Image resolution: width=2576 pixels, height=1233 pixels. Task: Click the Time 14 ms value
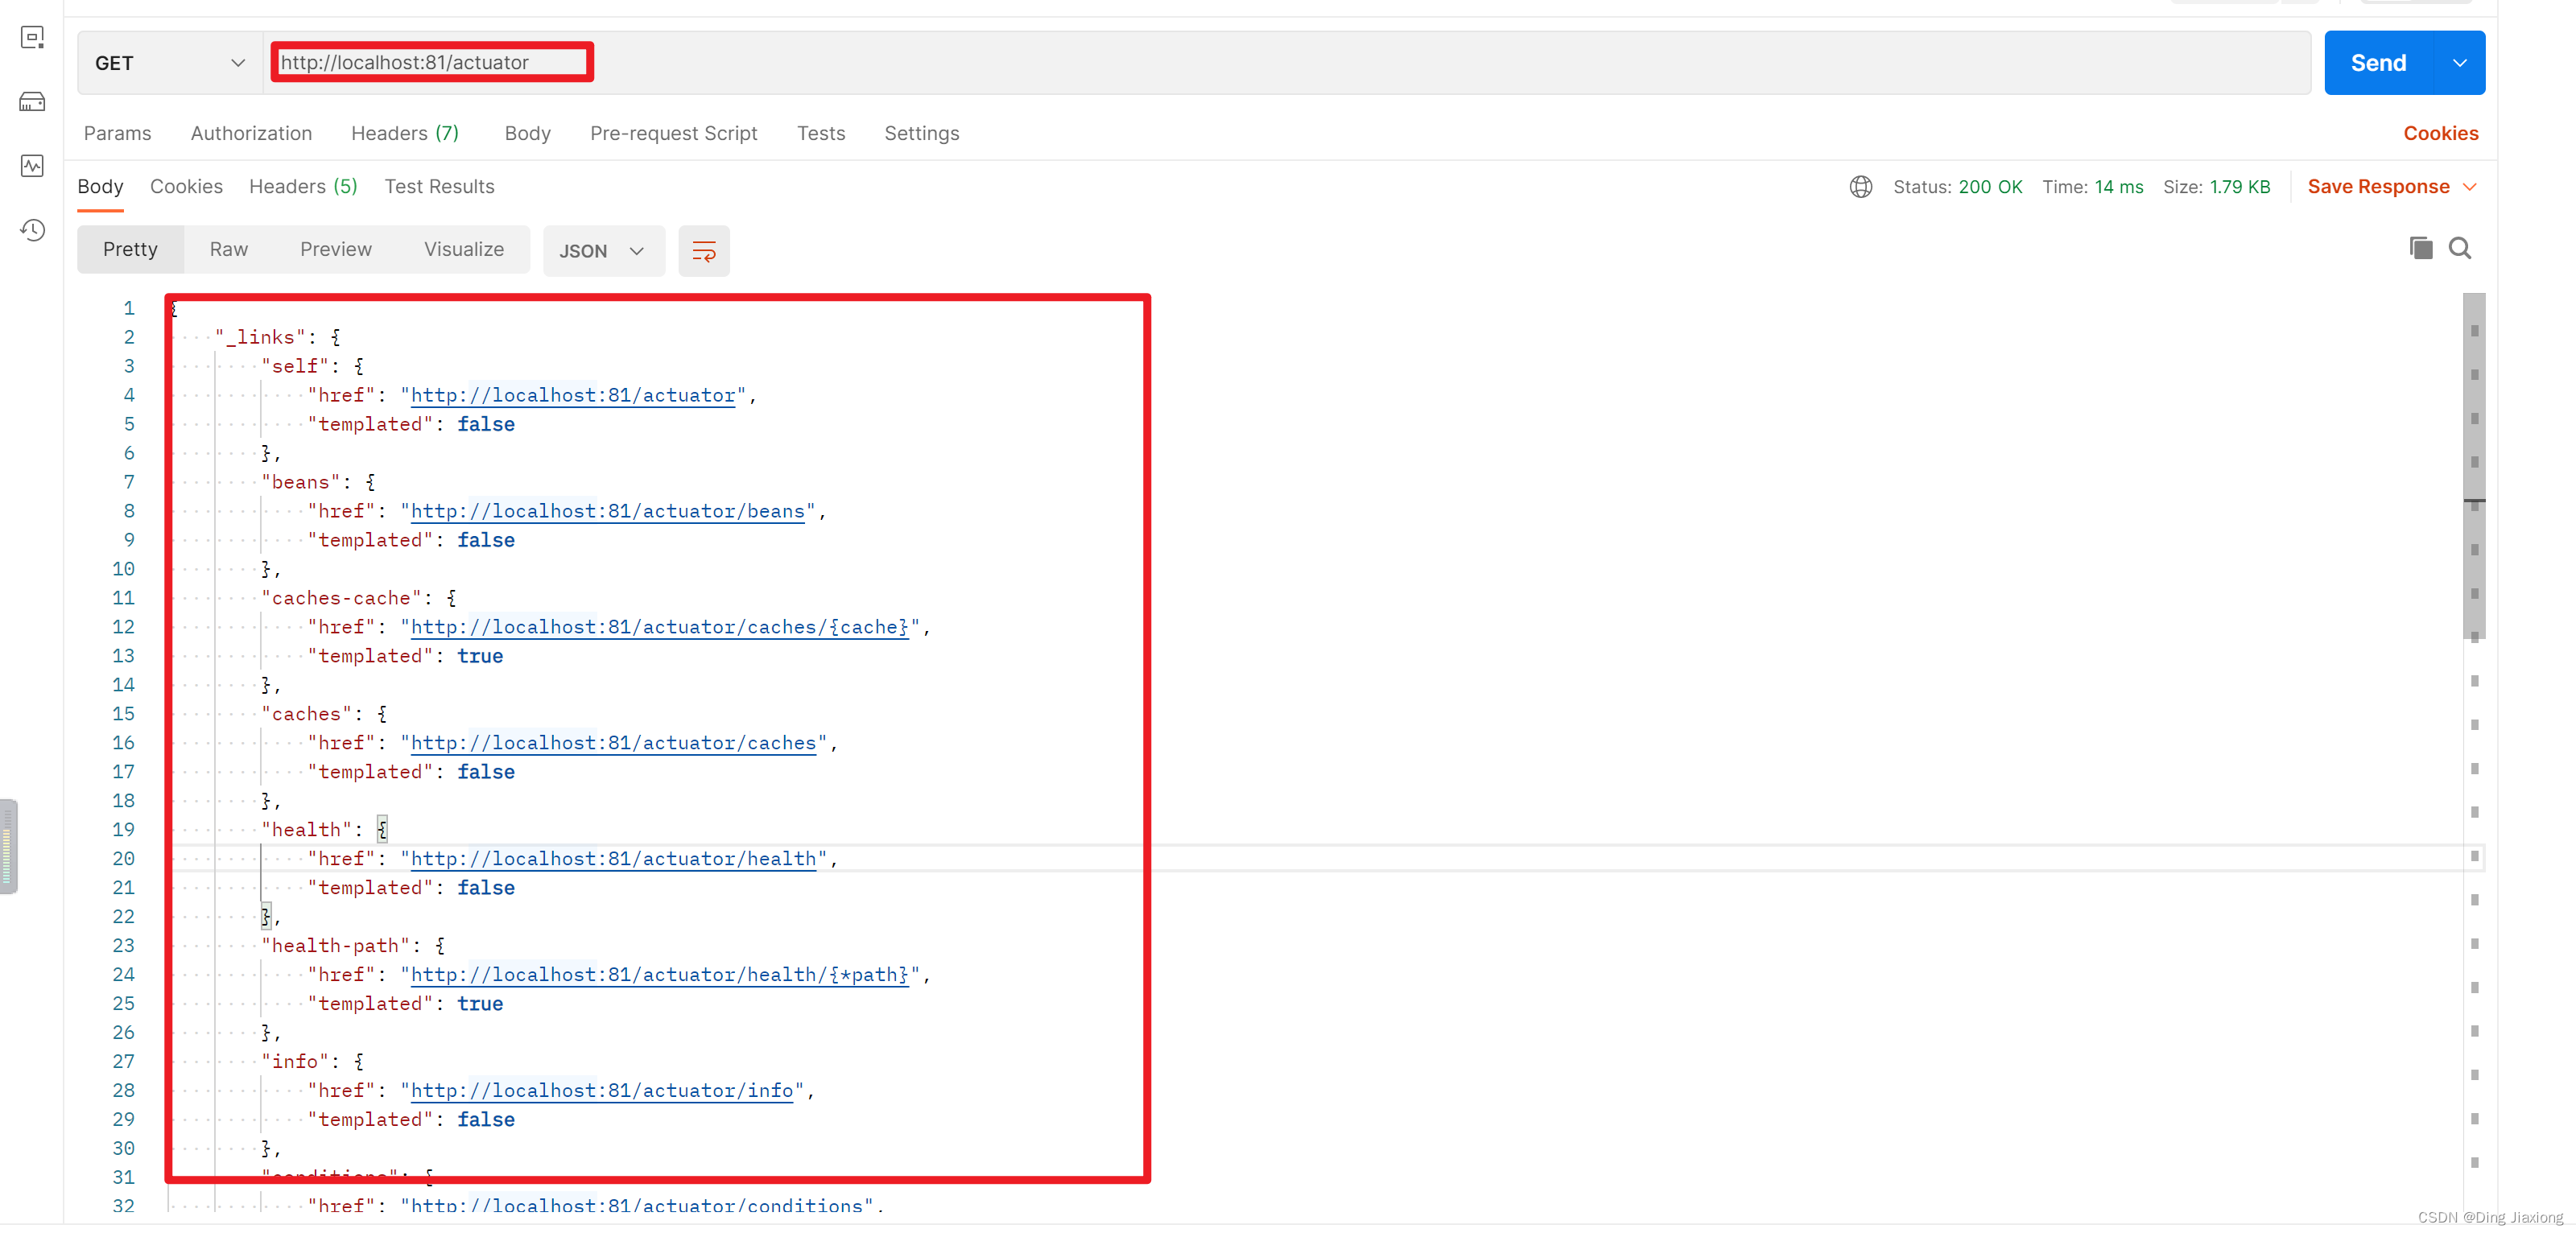[x=2119, y=187]
